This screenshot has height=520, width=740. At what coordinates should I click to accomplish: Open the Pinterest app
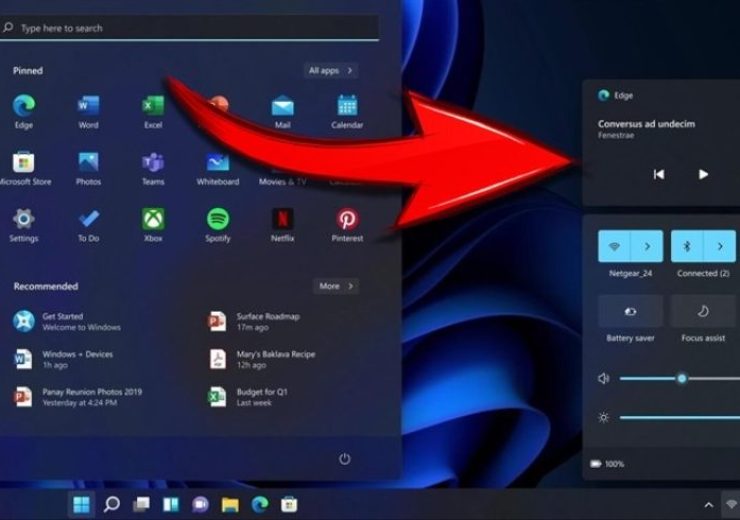click(x=347, y=225)
